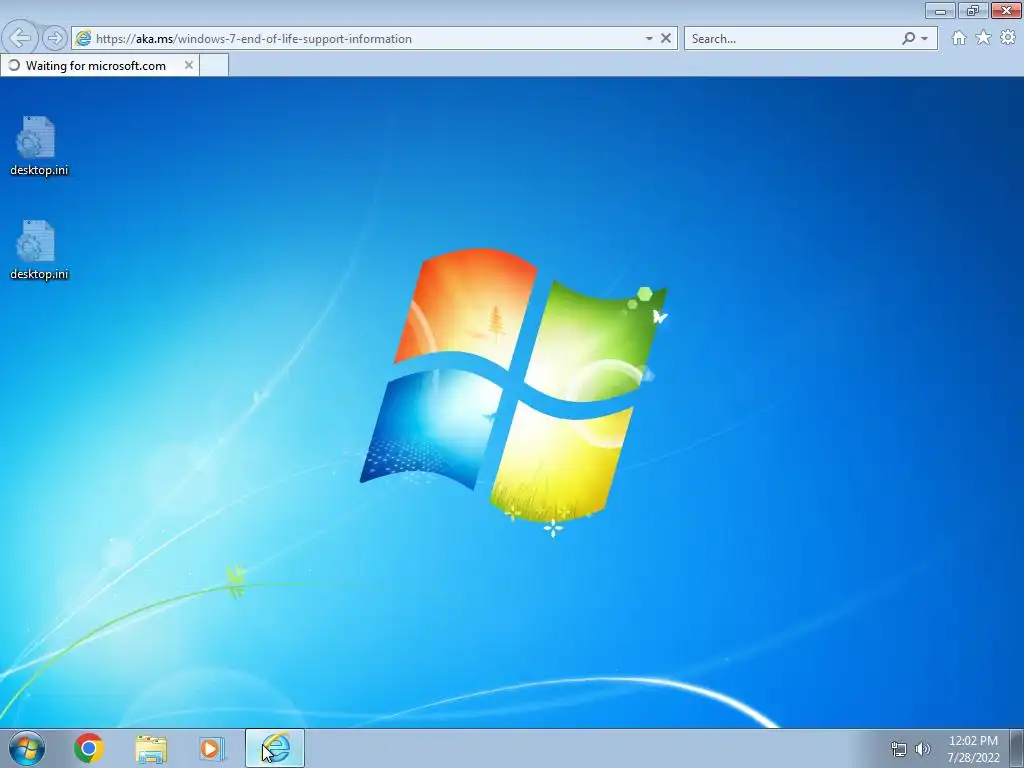The height and width of the screenshot is (768, 1024).
Task: Minimize the Internet Explorer window
Action: pyautogui.click(x=940, y=10)
